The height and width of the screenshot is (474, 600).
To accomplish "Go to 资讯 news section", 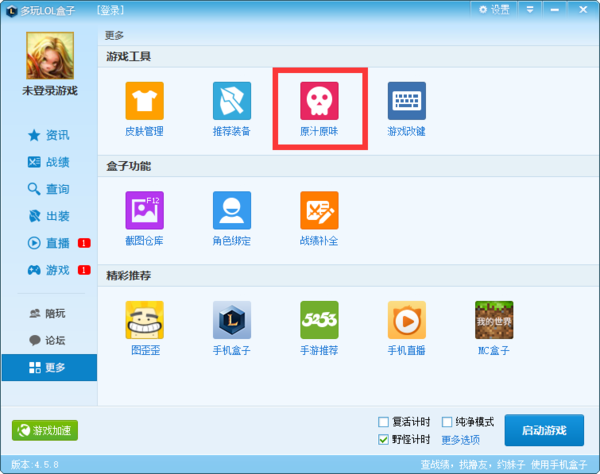I will click(x=49, y=135).
